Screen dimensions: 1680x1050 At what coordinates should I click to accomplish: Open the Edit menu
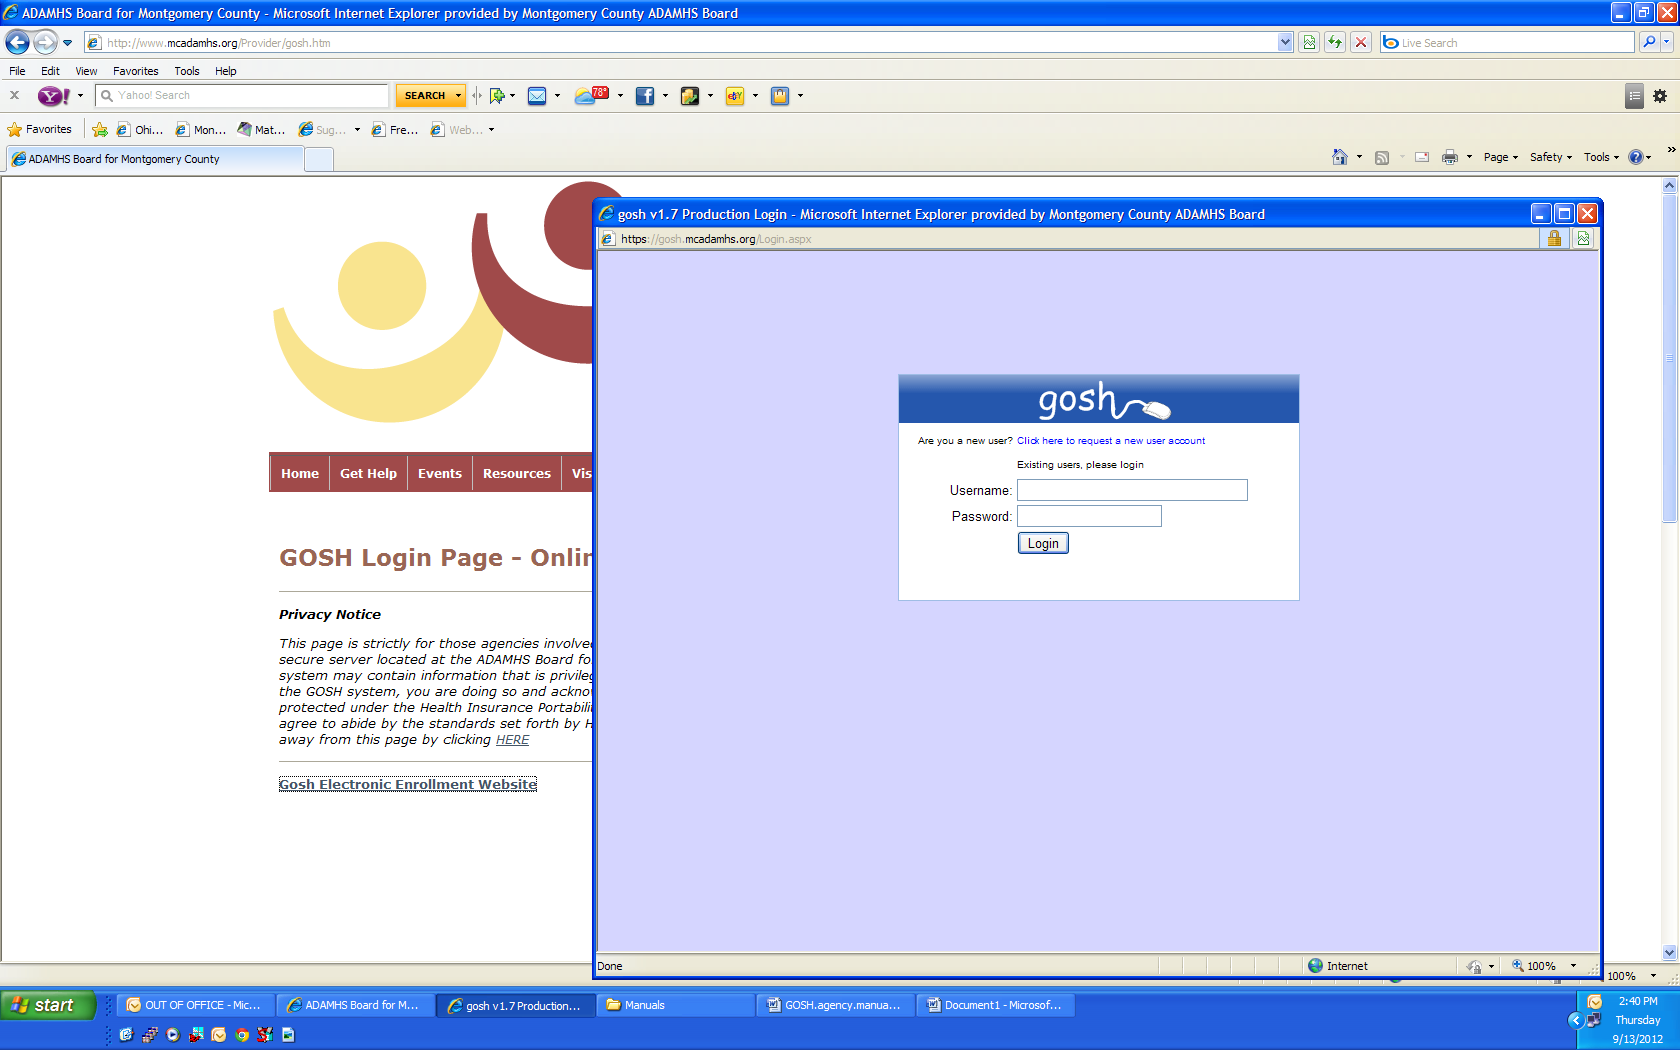[x=50, y=71]
